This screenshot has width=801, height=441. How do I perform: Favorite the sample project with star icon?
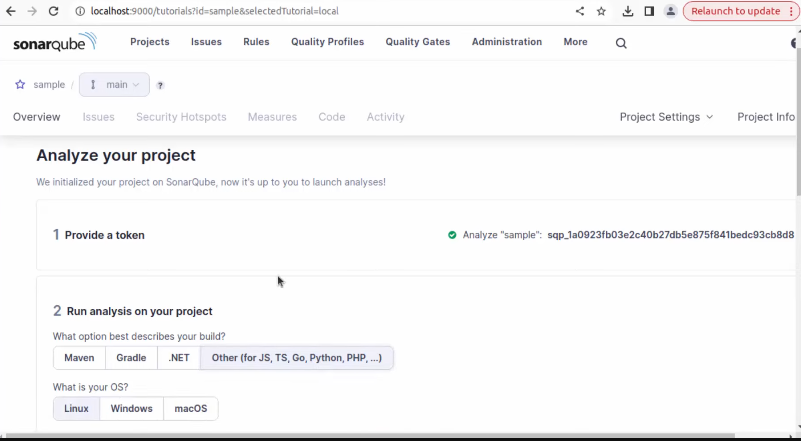[x=20, y=85]
